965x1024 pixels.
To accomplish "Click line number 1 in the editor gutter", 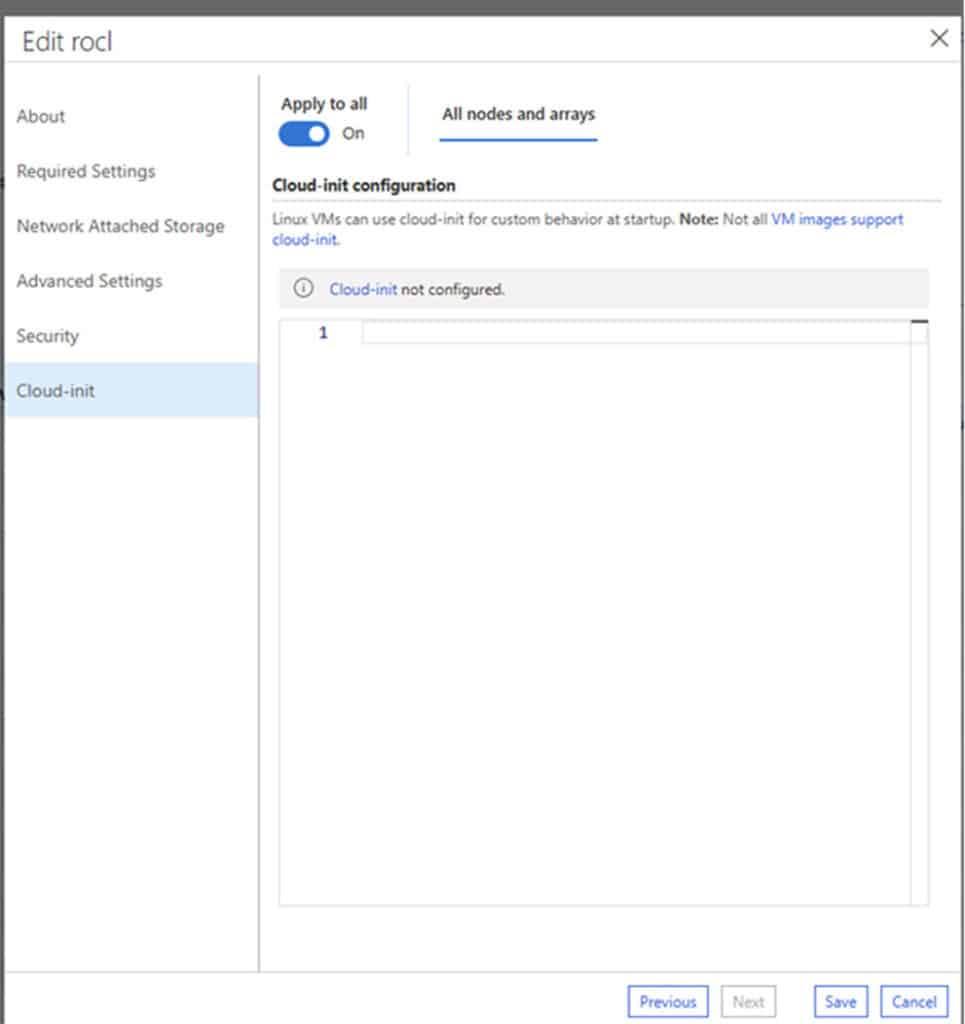I will pyautogui.click(x=323, y=333).
